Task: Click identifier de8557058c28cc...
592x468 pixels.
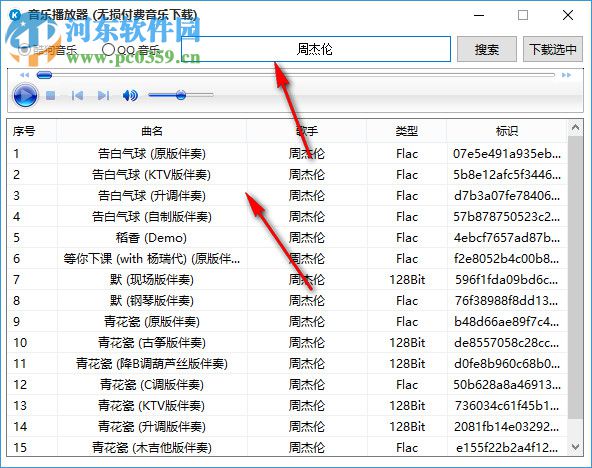Action: click(507, 343)
